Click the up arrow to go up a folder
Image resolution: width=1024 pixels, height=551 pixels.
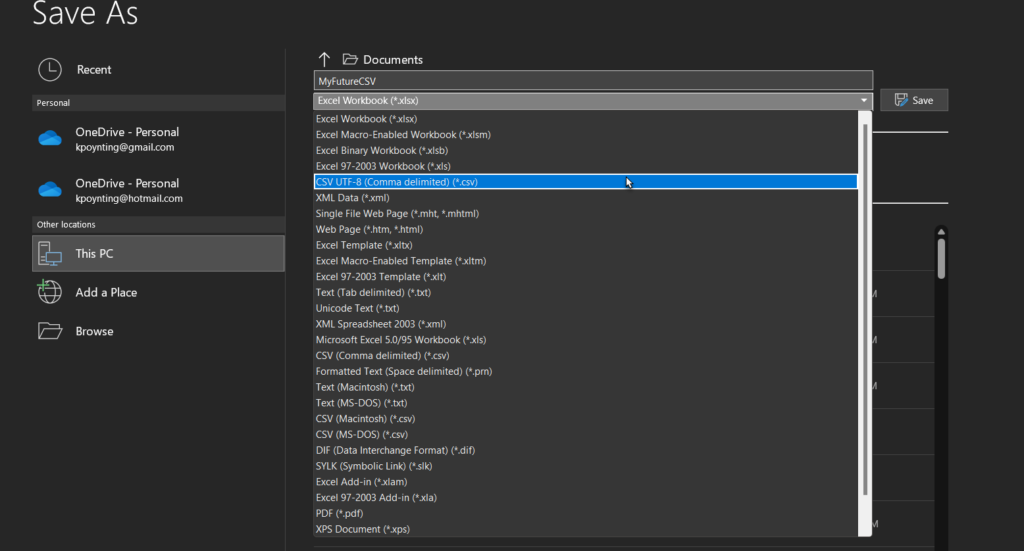[324, 60]
